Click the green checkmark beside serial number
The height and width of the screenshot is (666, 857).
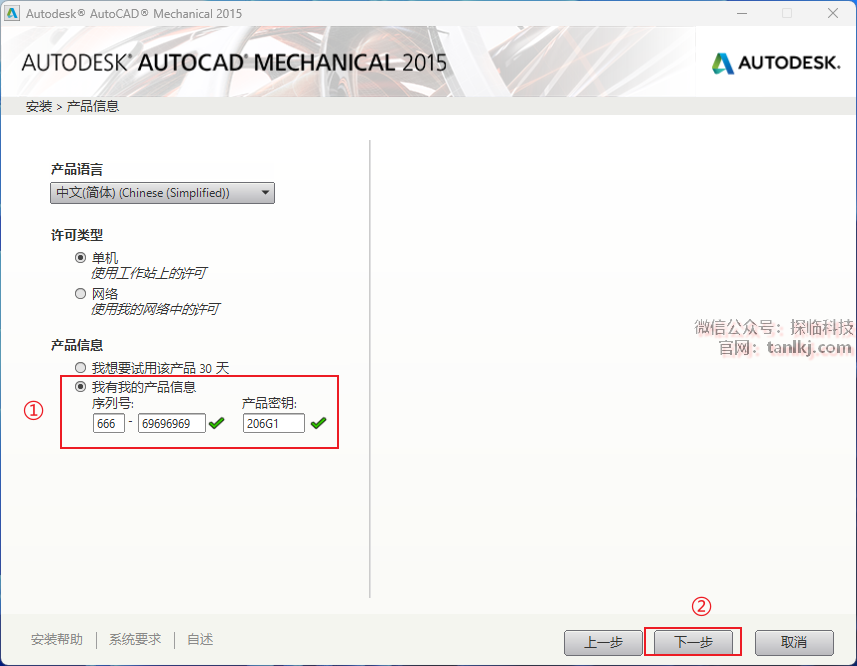(x=217, y=423)
